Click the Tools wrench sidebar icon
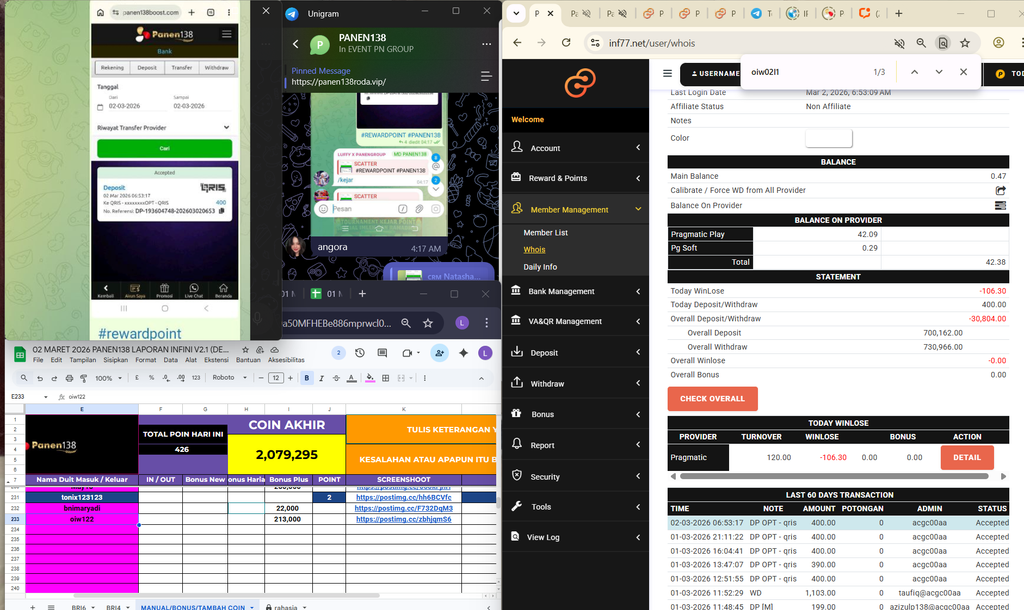The width and height of the screenshot is (1024, 610). pos(517,506)
